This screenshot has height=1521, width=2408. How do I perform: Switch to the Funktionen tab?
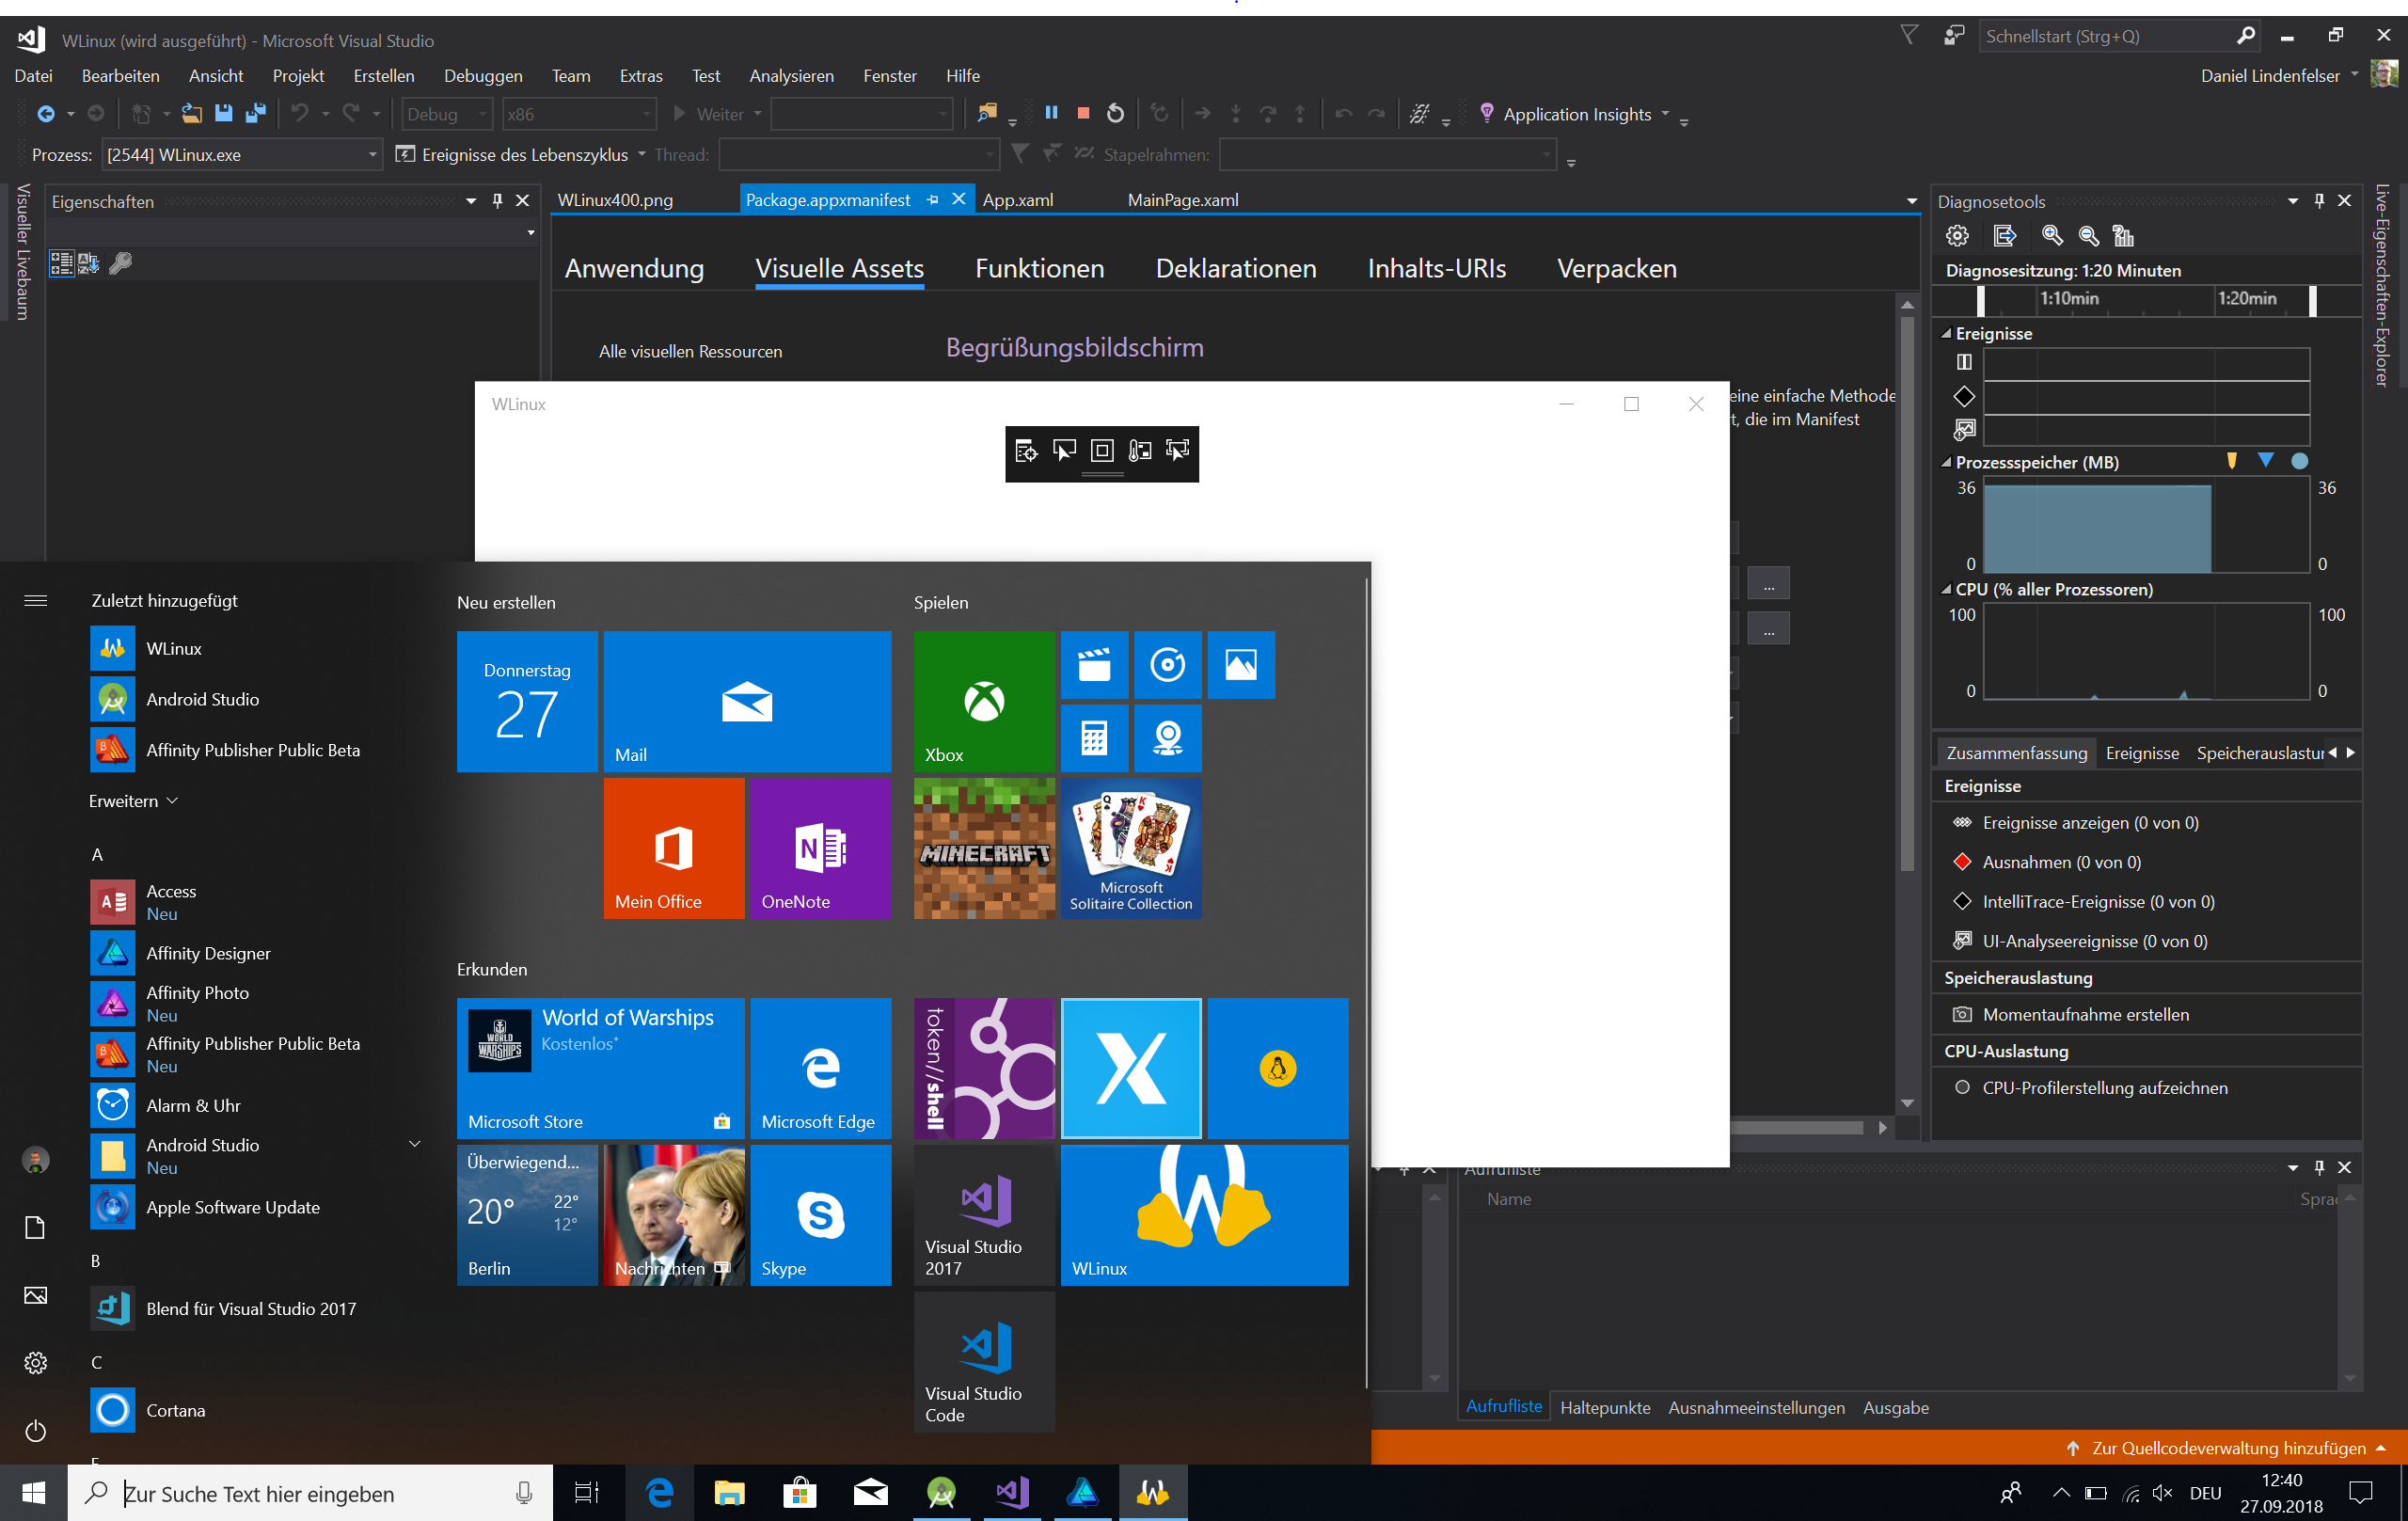(1039, 268)
